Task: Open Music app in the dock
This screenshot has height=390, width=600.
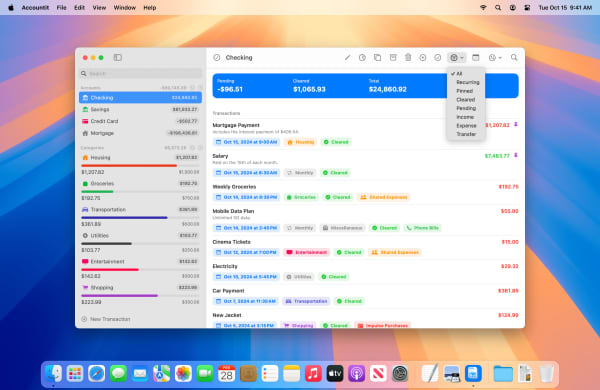Action: [313, 373]
